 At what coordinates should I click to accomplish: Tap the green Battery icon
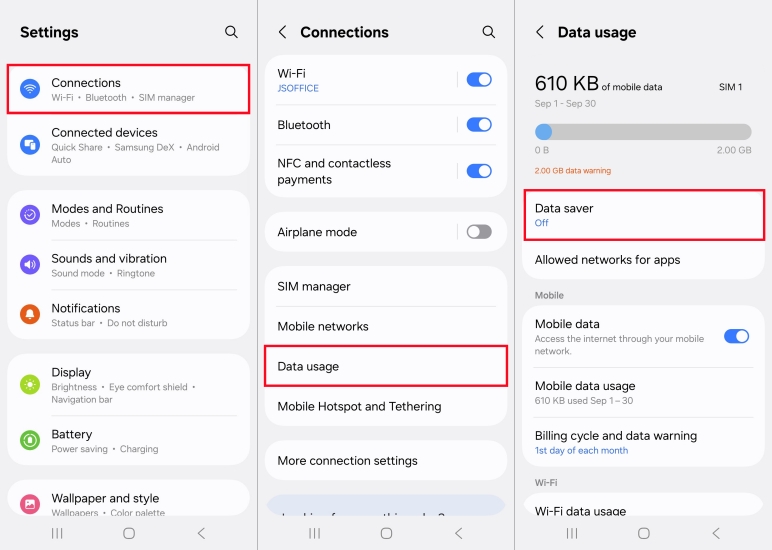[30, 440]
